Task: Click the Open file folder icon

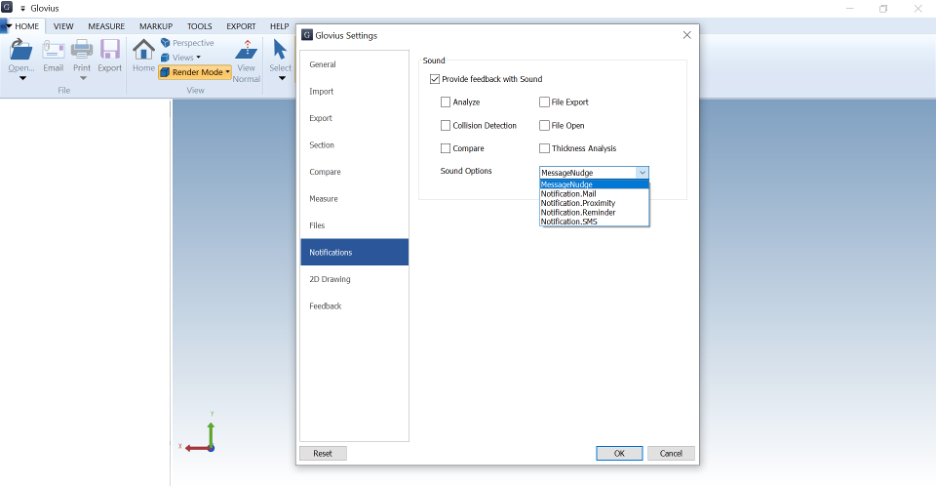Action: pyautogui.click(x=21, y=50)
